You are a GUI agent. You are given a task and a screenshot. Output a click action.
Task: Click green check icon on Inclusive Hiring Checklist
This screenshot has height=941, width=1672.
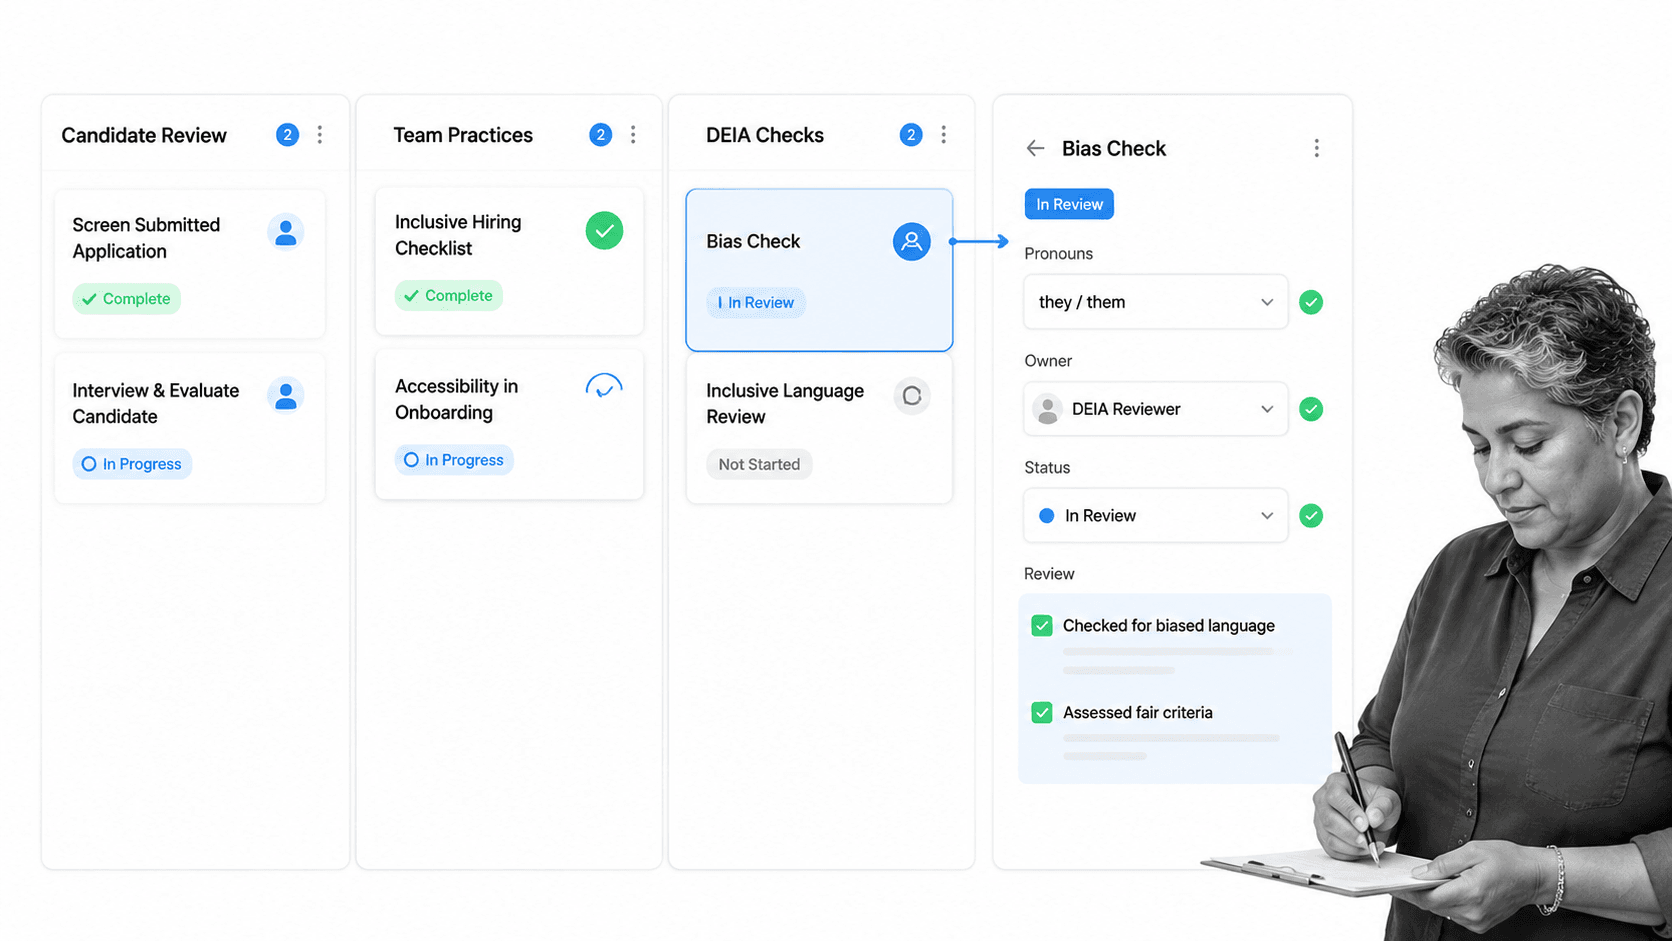click(604, 231)
